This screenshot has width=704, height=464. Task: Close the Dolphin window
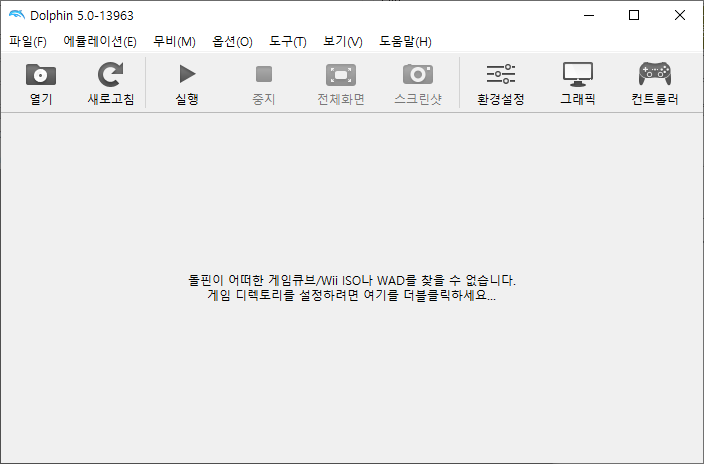pyautogui.click(x=680, y=15)
